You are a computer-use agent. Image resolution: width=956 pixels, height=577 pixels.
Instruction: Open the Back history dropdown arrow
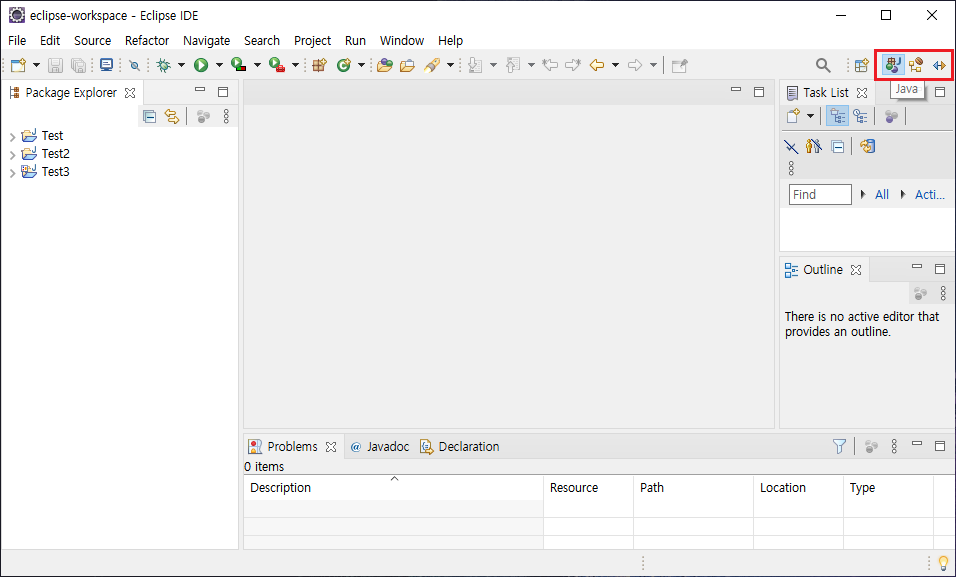(615, 65)
